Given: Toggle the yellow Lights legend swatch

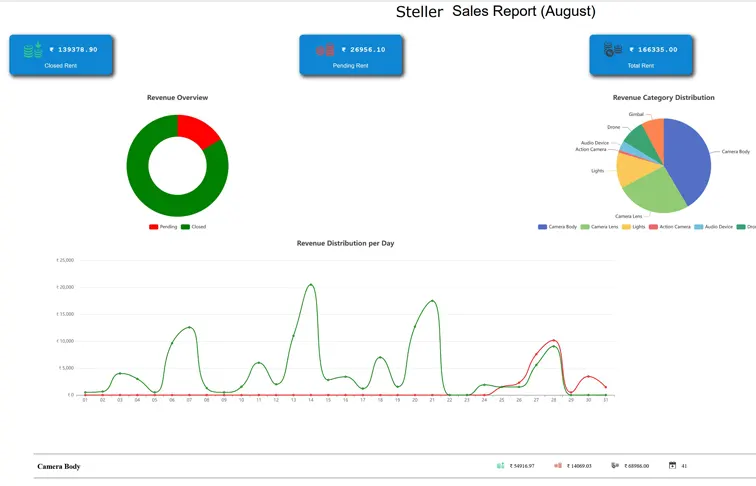Looking at the screenshot, I should pyautogui.click(x=626, y=227).
